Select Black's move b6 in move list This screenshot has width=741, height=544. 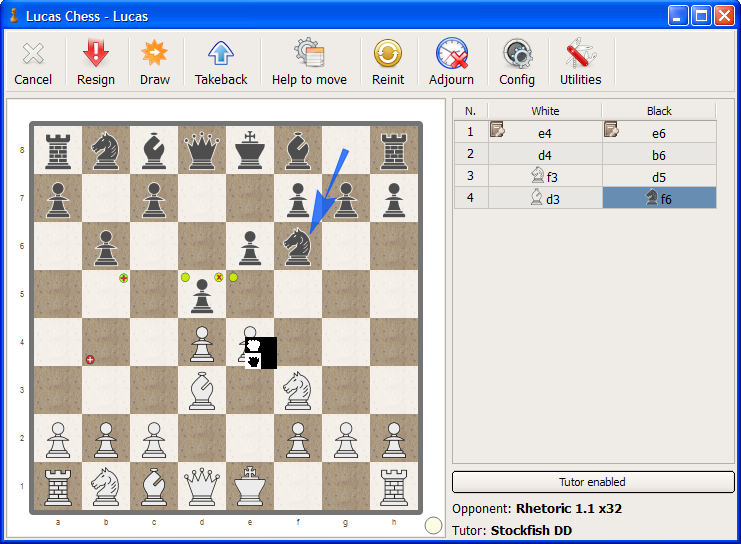point(659,154)
